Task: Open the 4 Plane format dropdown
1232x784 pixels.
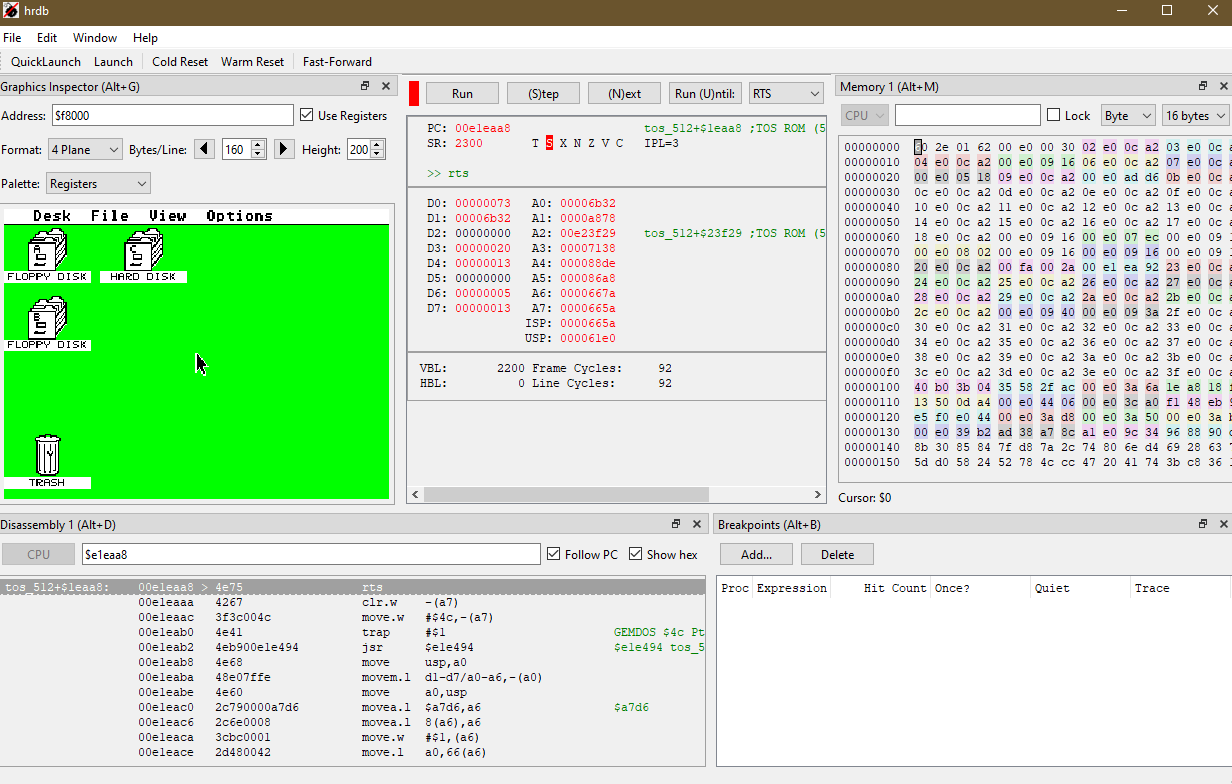Action: pos(85,150)
